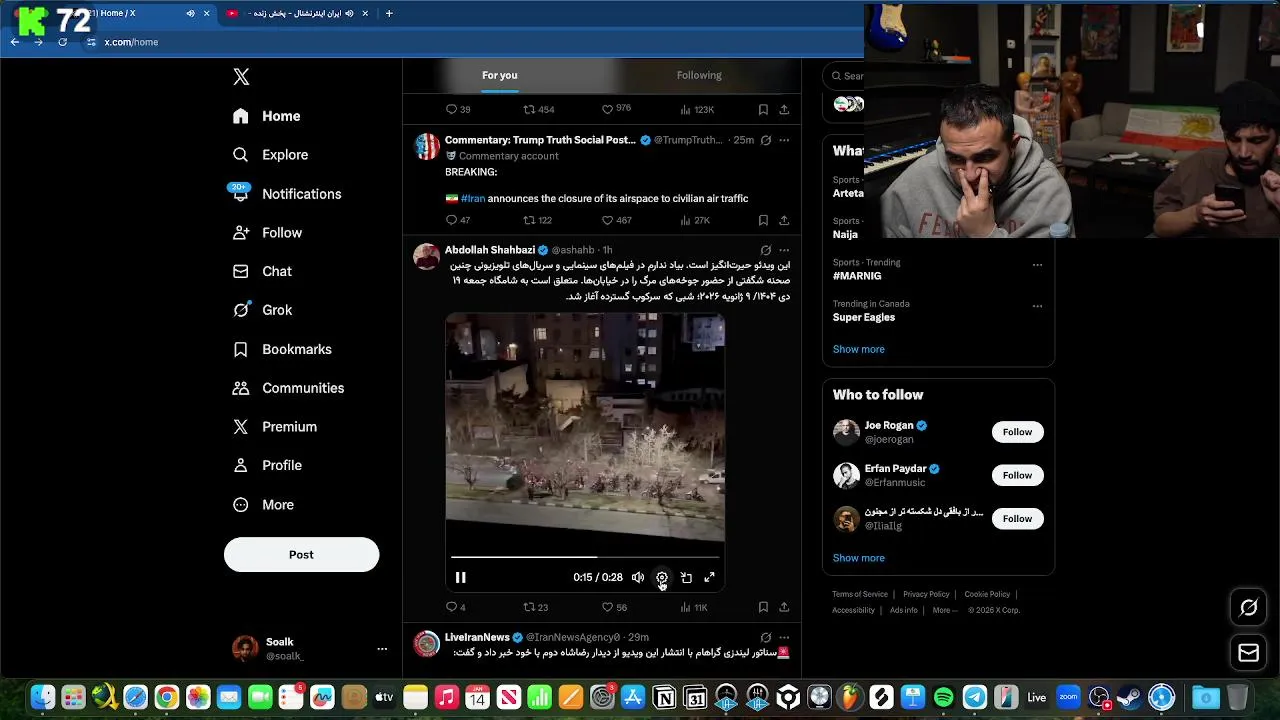This screenshot has width=1280, height=720.
Task: Bookmark Abdollah Shahbazi's video post
Action: click(763, 607)
